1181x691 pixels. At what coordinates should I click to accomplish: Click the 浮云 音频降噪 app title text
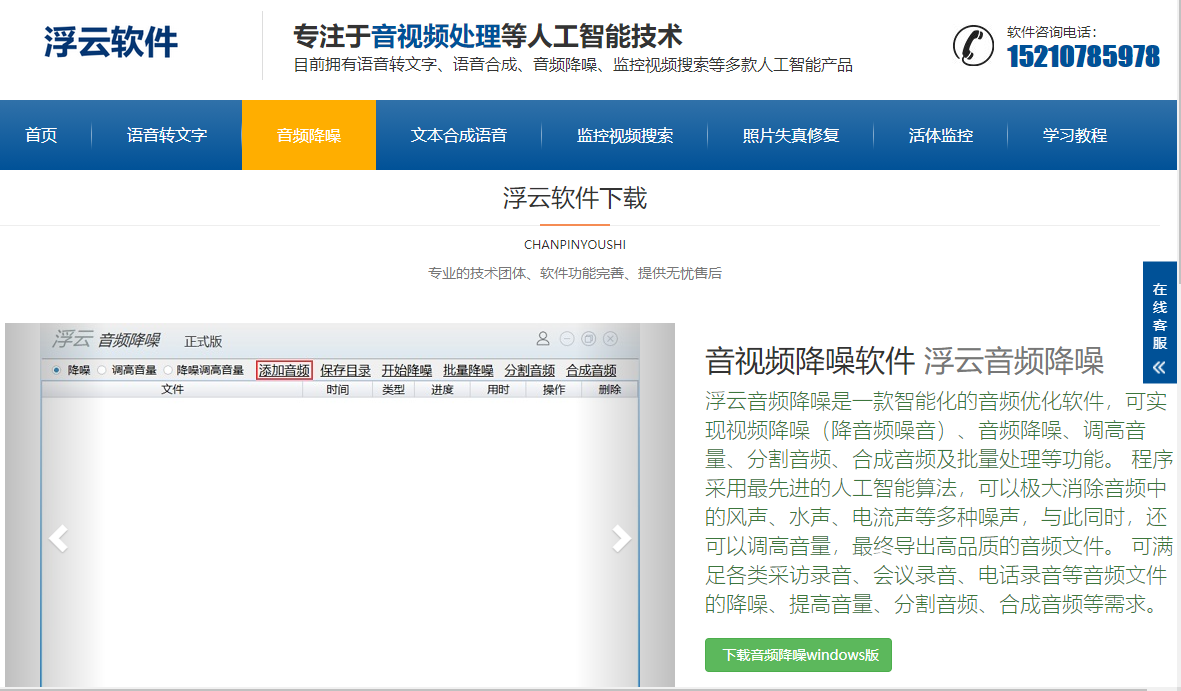pos(106,339)
